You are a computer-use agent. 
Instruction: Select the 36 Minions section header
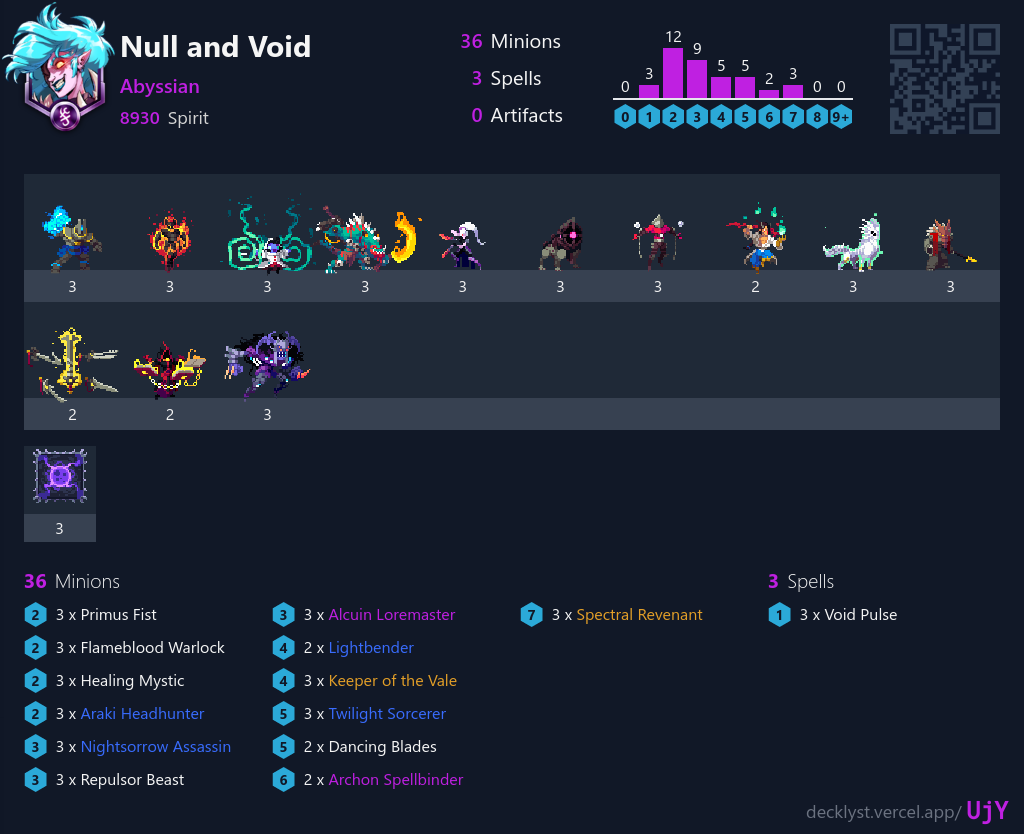coord(70,581)
